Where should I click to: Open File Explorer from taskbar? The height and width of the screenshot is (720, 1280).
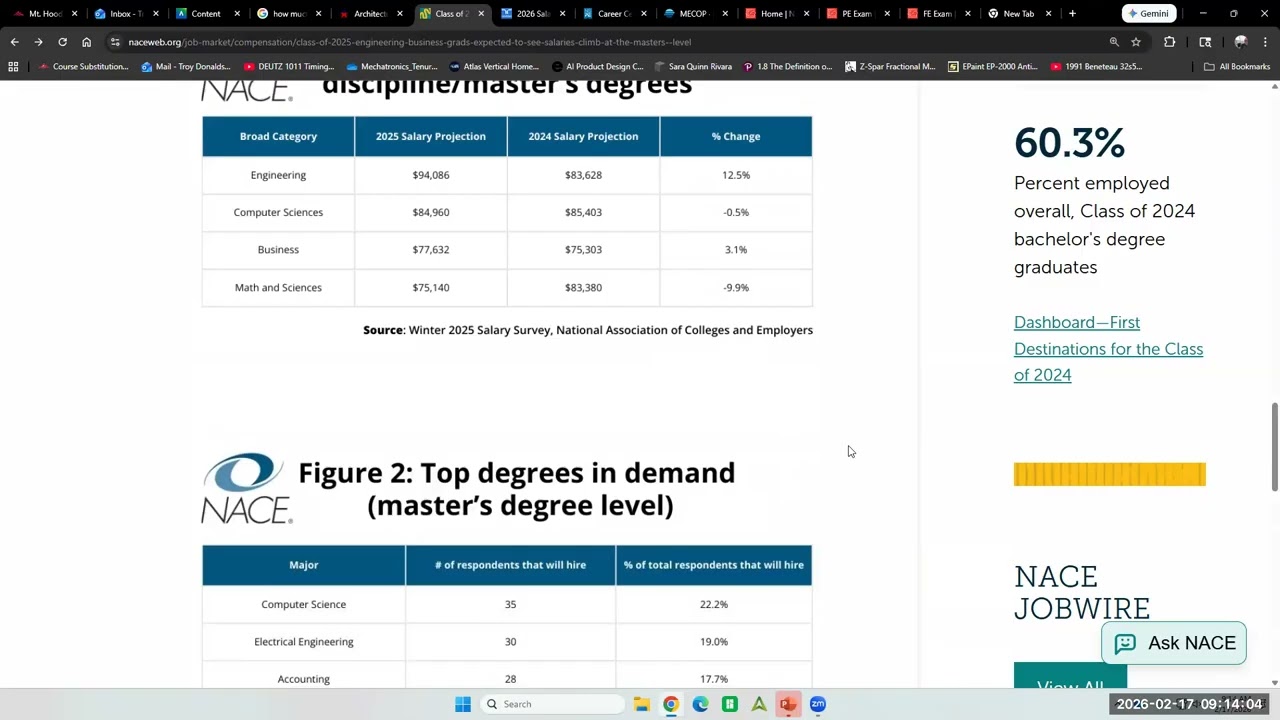tap(641, 704)
